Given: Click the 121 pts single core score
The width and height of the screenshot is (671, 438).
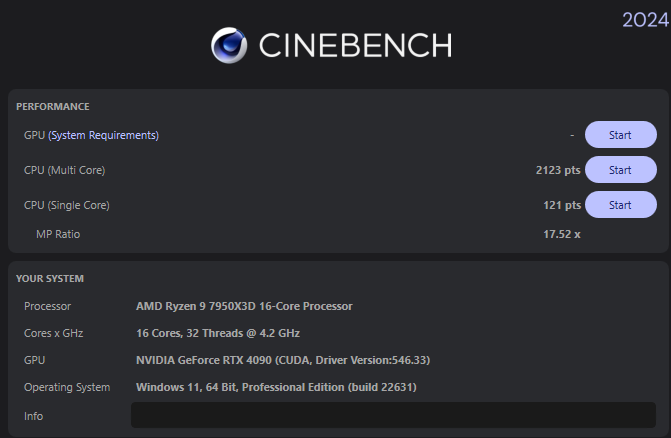Looking at the screenshot, I should coord(562,205).
